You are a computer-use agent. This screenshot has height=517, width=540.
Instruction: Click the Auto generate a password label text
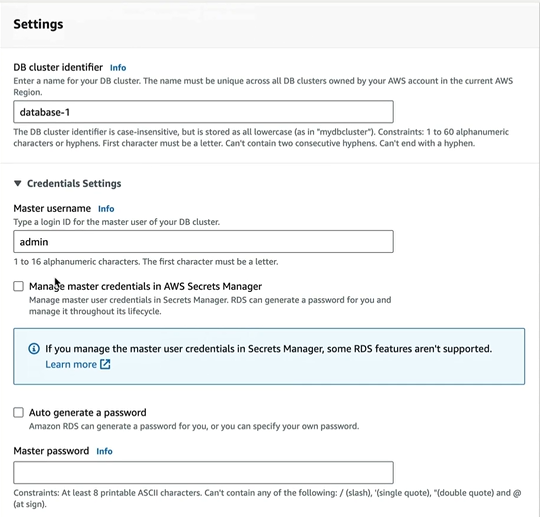[x=88, y=412]
